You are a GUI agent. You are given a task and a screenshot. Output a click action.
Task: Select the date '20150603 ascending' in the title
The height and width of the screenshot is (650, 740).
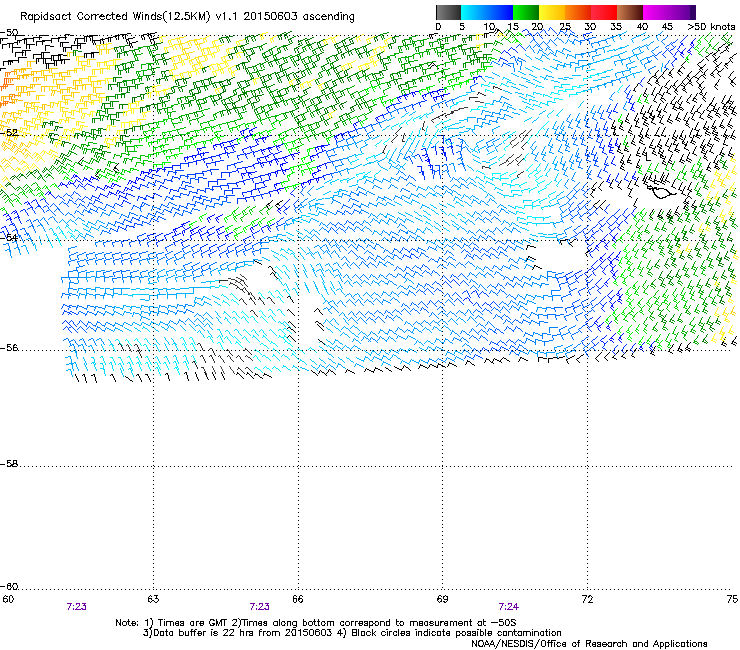pyautogui.click(x=299, y=17)
